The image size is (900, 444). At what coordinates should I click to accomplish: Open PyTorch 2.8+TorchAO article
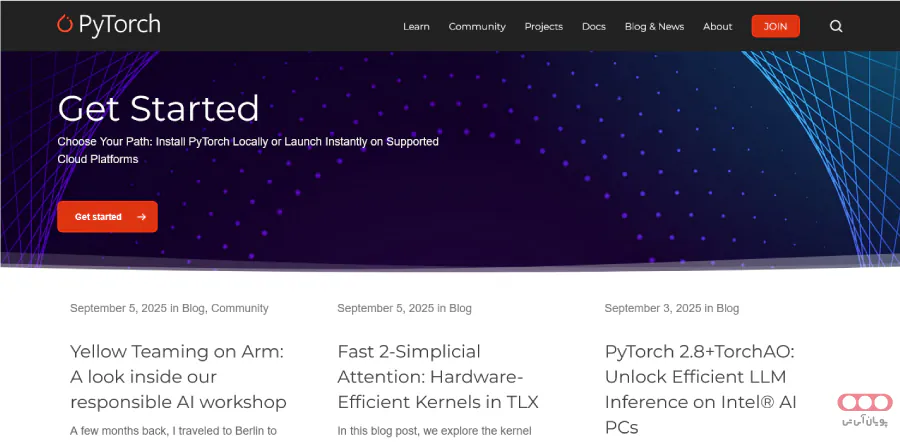(700, 389)
